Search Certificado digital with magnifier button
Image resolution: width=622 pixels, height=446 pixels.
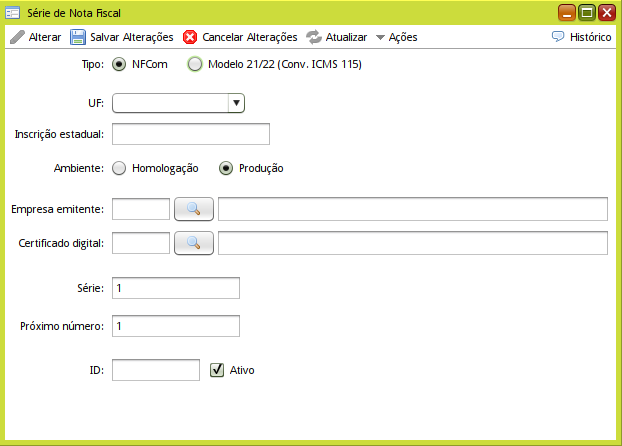coord(194,243)
